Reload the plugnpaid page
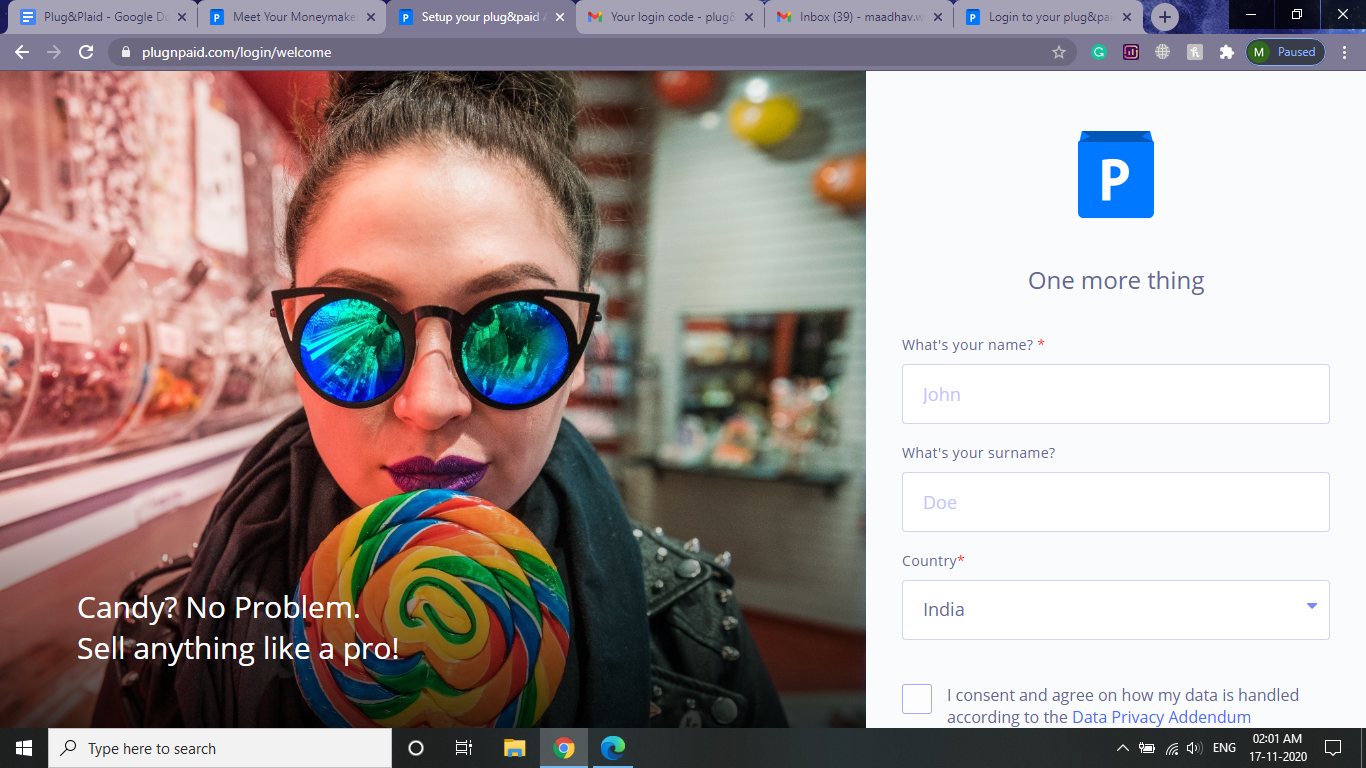 coord(86,52)
